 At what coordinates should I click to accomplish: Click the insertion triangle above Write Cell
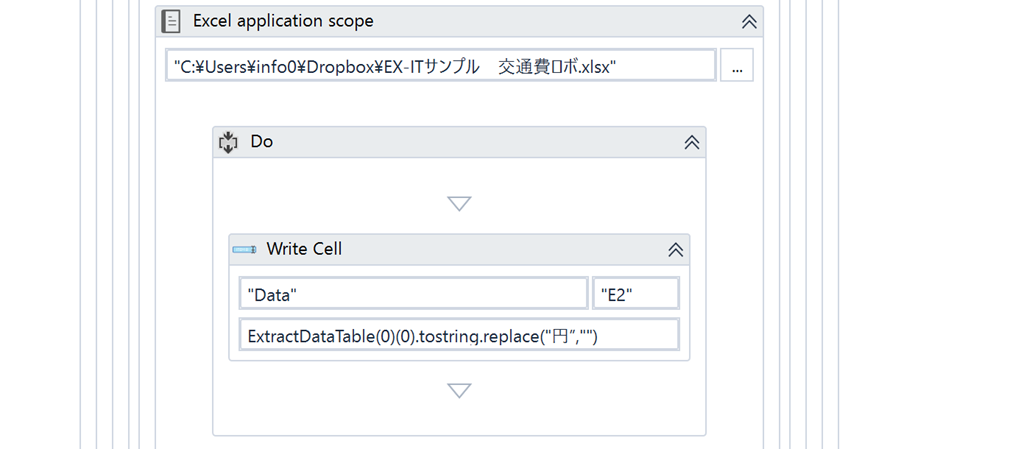[x=459, y=204]
